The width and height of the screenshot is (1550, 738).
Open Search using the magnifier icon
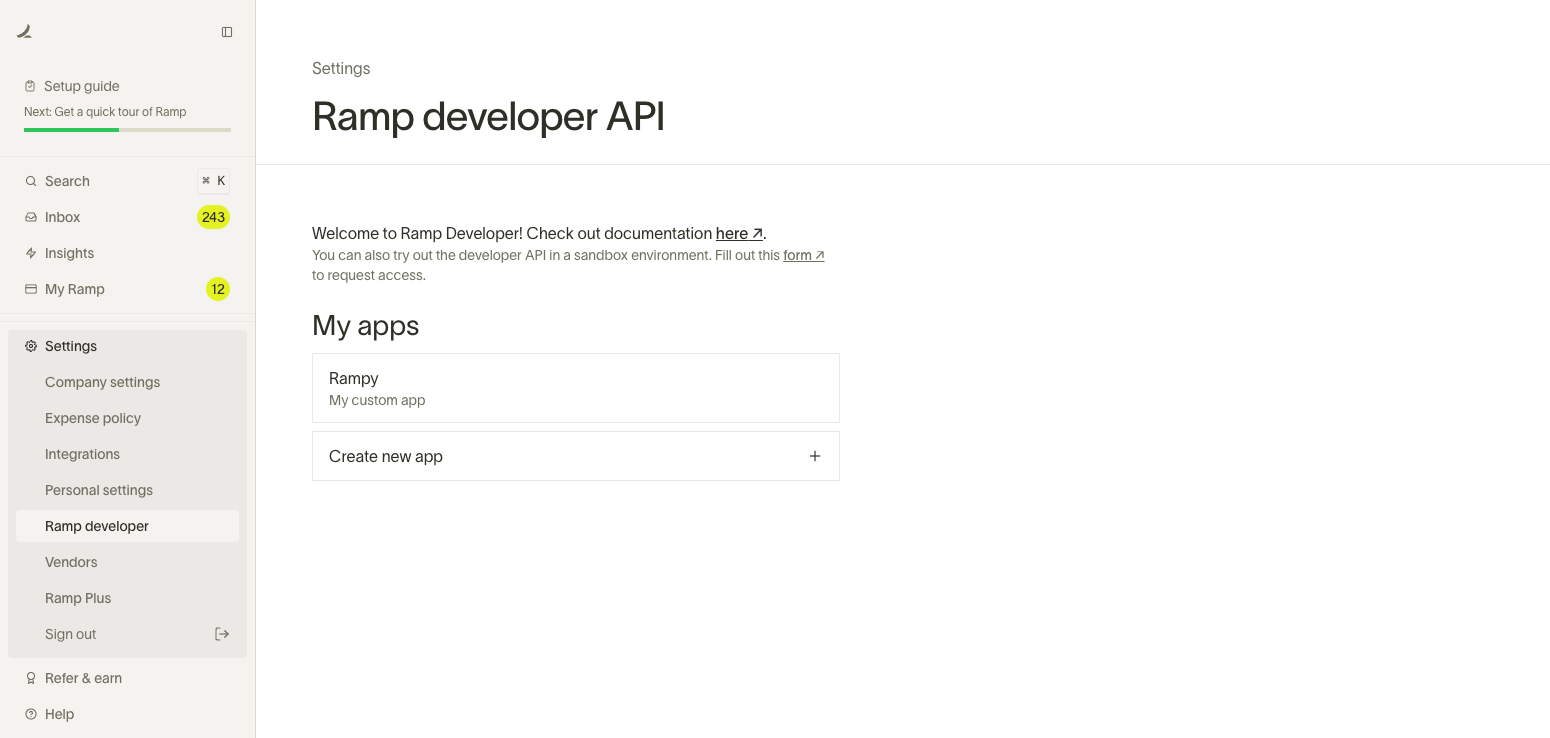click(30, 181)
